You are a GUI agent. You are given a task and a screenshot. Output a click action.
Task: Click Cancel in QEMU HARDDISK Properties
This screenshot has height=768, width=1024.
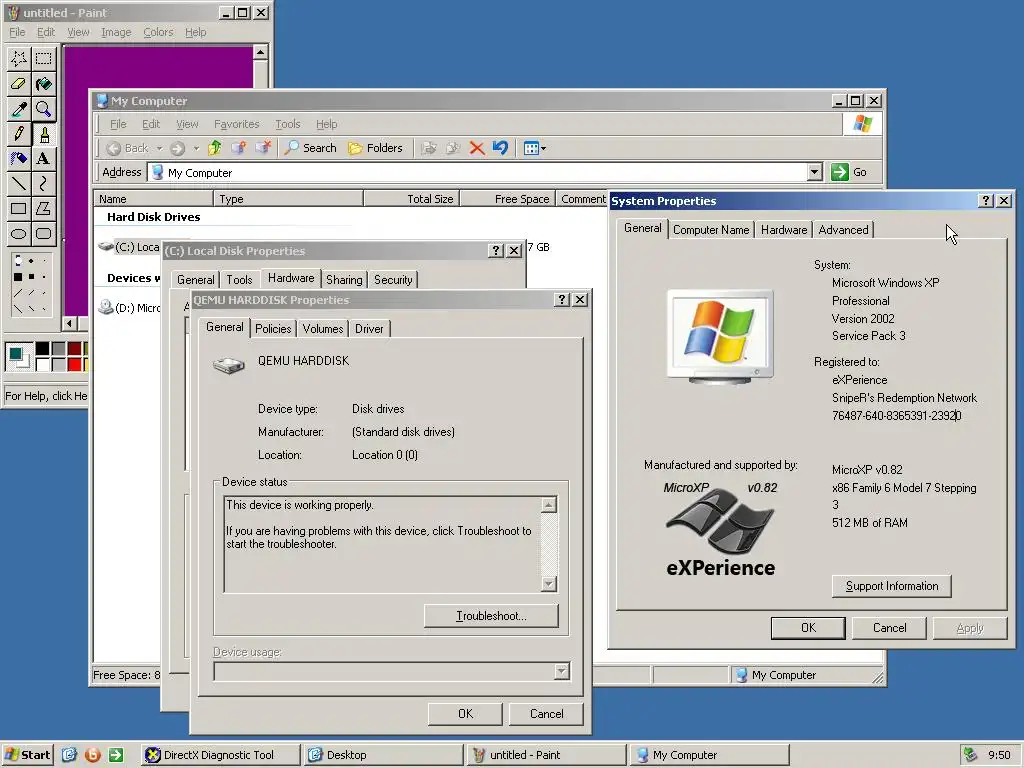(547, 714)
